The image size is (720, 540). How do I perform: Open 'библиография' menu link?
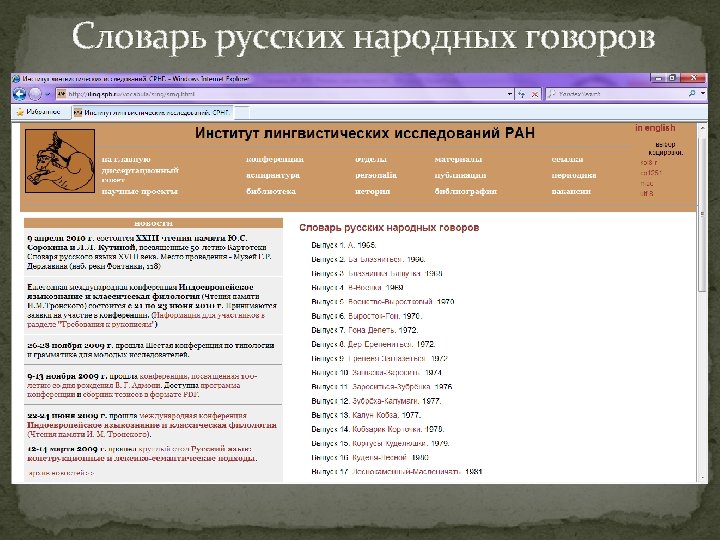click(466, 191)
